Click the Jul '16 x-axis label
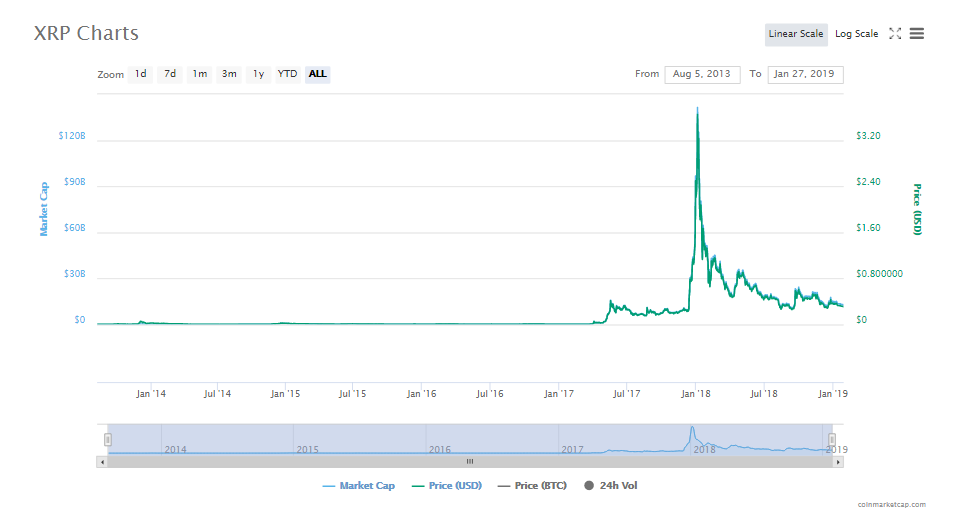This screenshot has height=530, width=965. tap(489, 393)
